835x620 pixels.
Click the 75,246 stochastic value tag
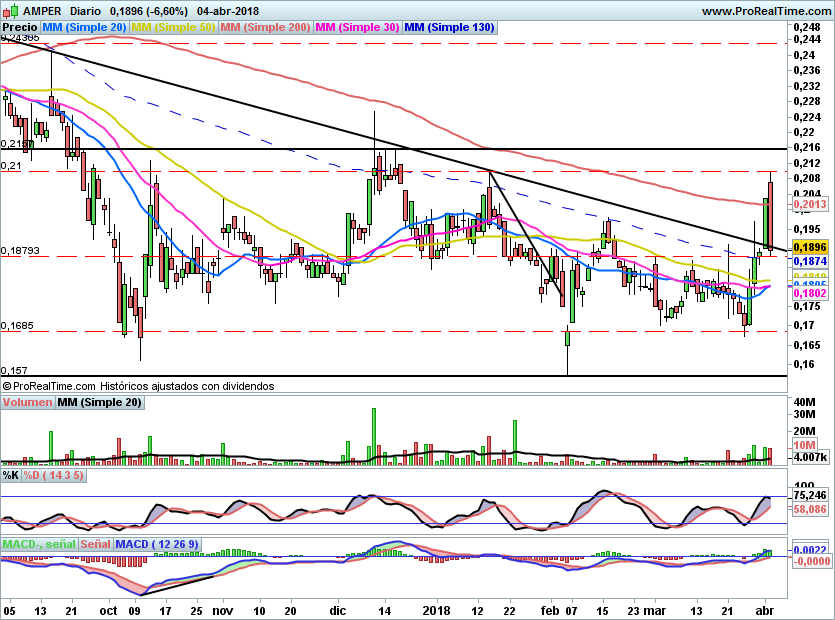[x=809, y=495]
